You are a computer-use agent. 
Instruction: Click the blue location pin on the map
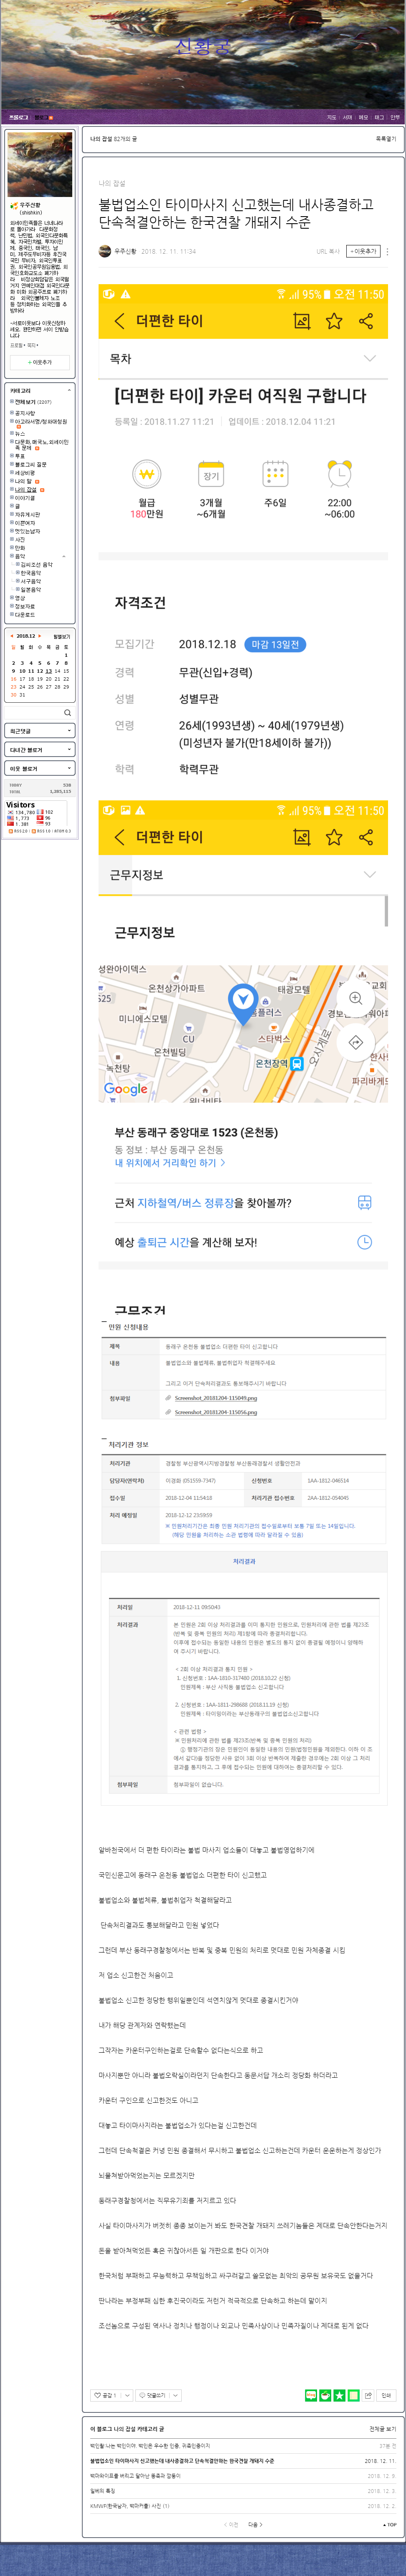click(243, 1004)
